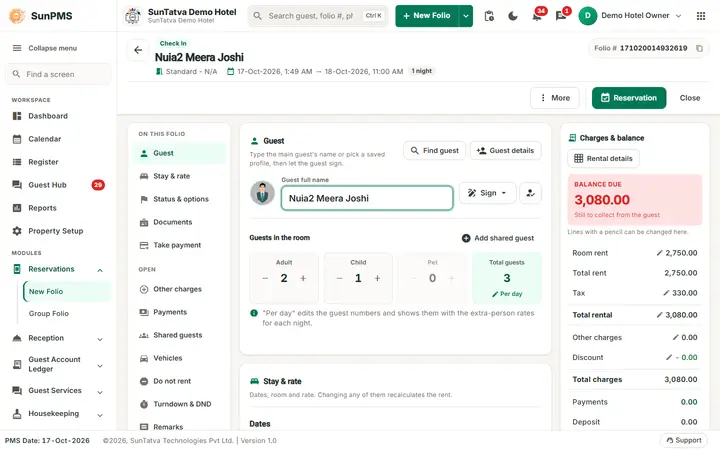Image resolution: width=720 pixels, height=450 pixels.
Task: Edit Other charges pencil icon
Action: 675,338
